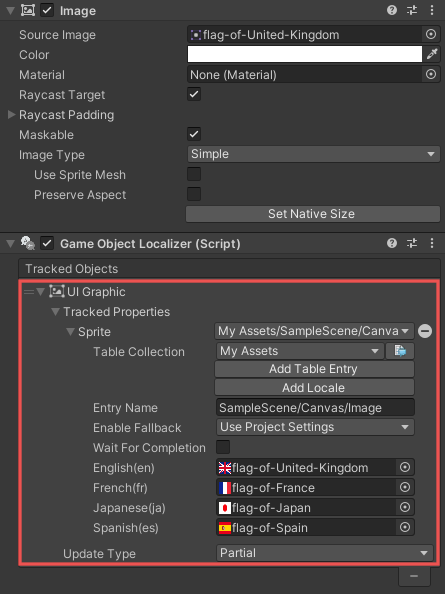The width and height of the screenshot is (445, 594).
Task: Open object picker for Japanese(ja) sprite
Action: coord(405,507)
